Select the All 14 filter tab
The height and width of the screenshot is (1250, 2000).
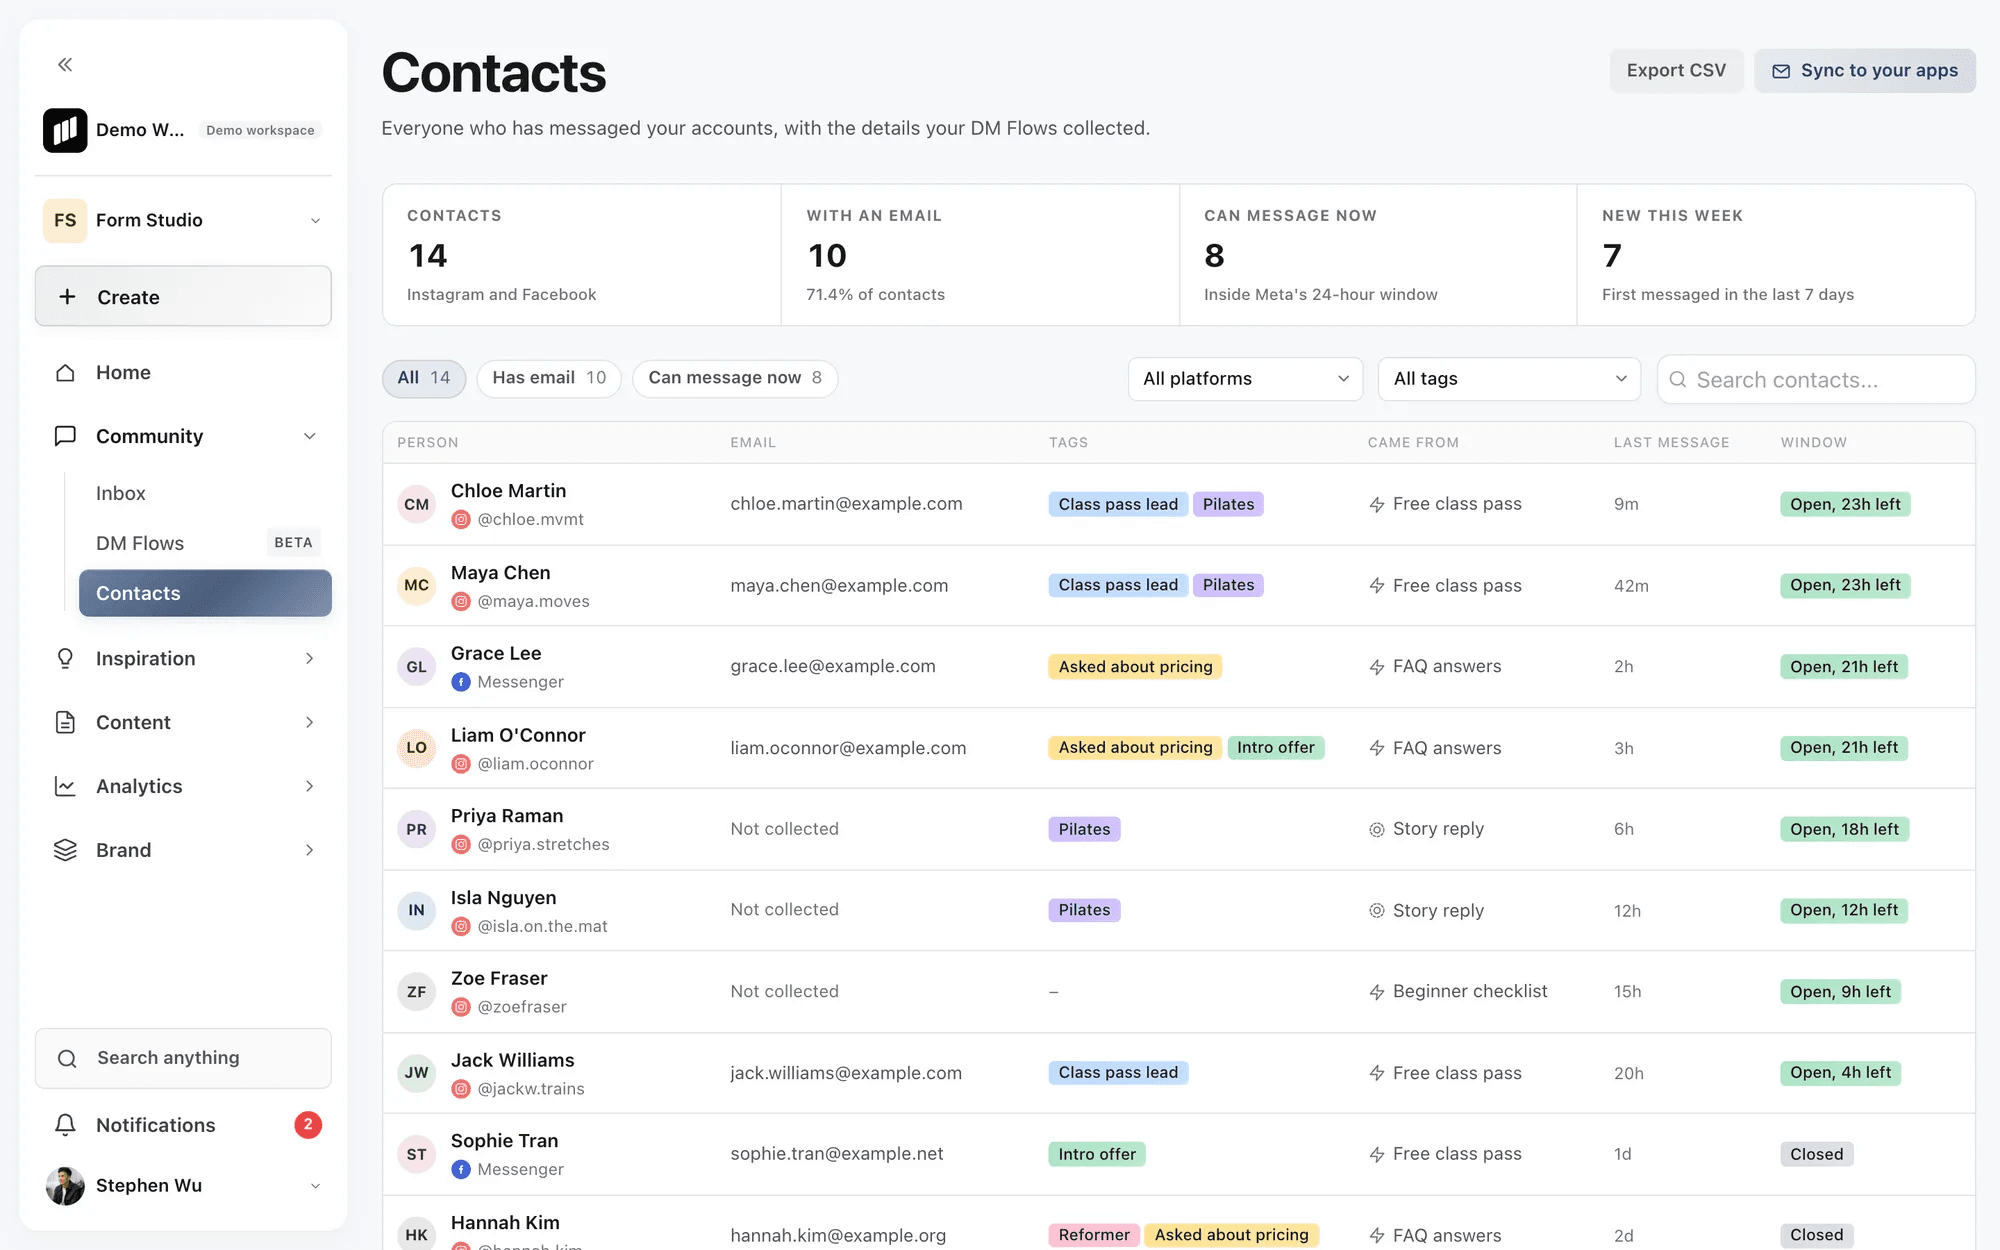[424, 378]
